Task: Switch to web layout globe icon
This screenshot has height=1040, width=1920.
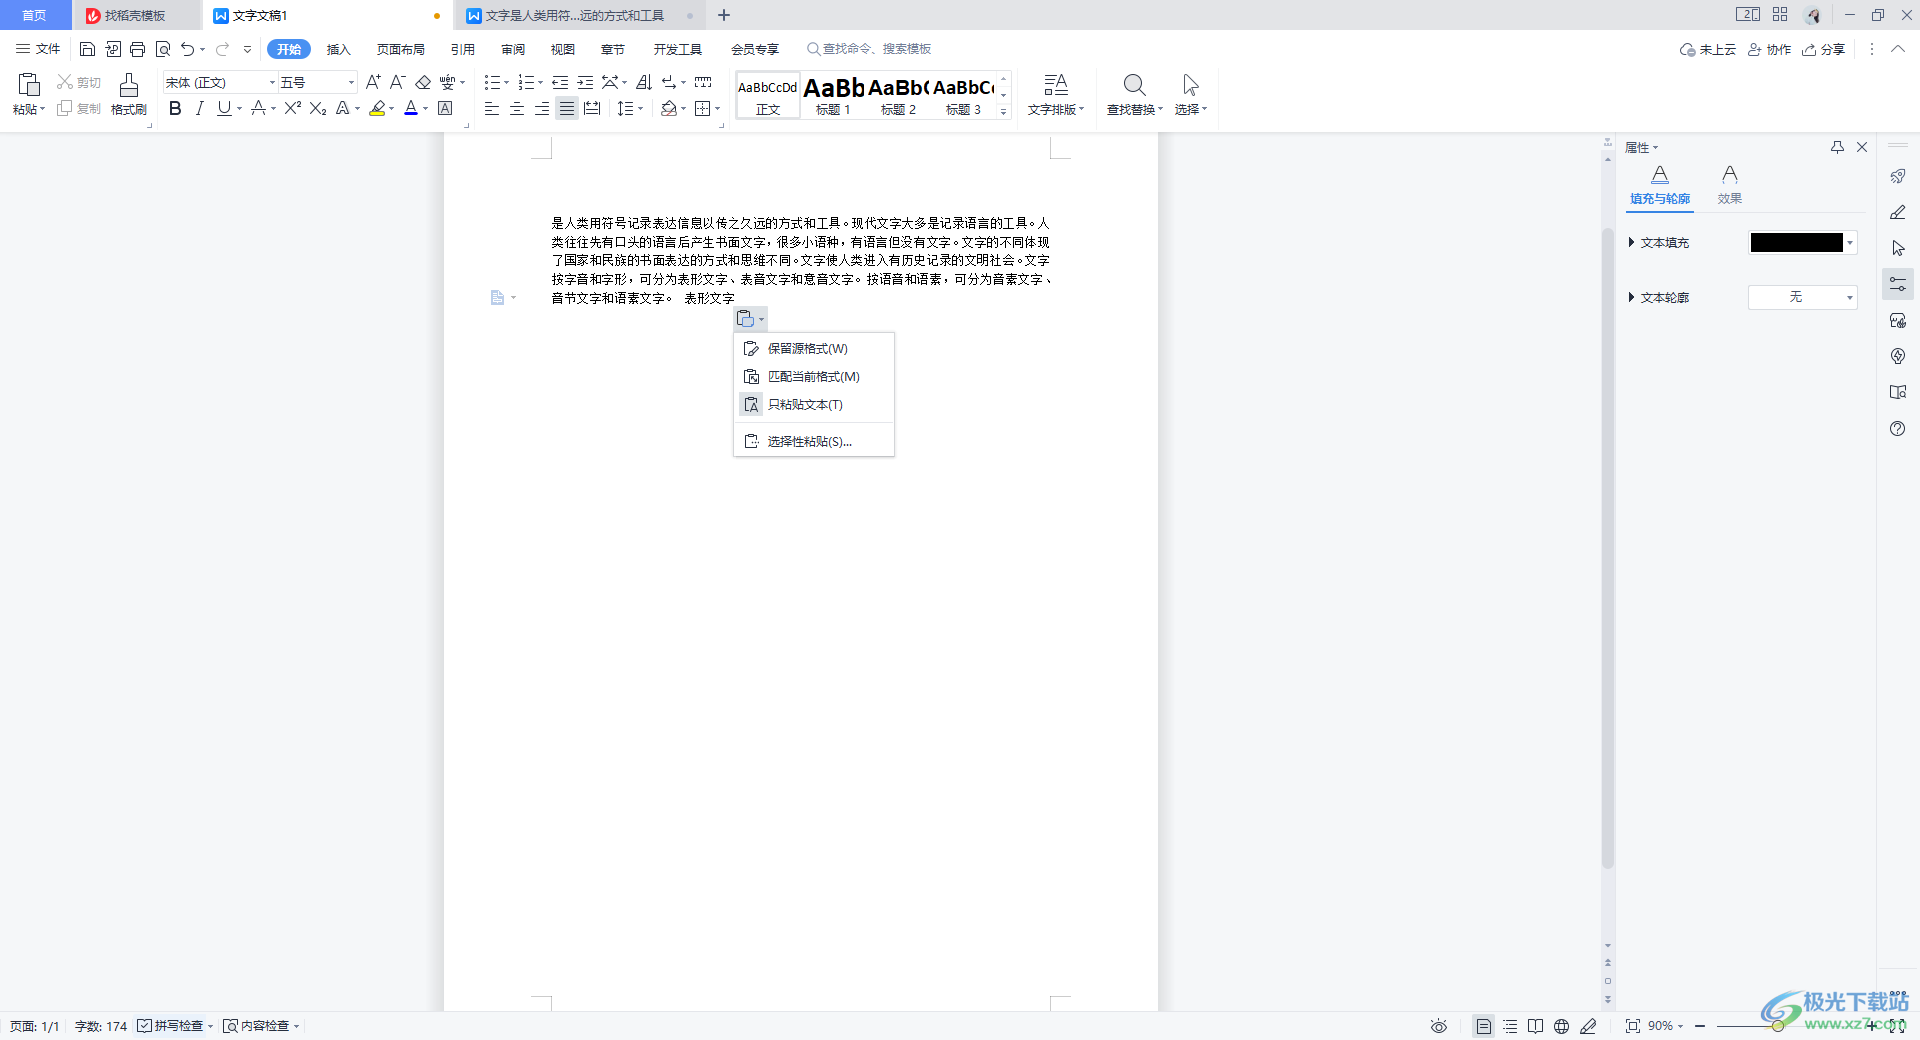Action: [x=1561, y=1026]
